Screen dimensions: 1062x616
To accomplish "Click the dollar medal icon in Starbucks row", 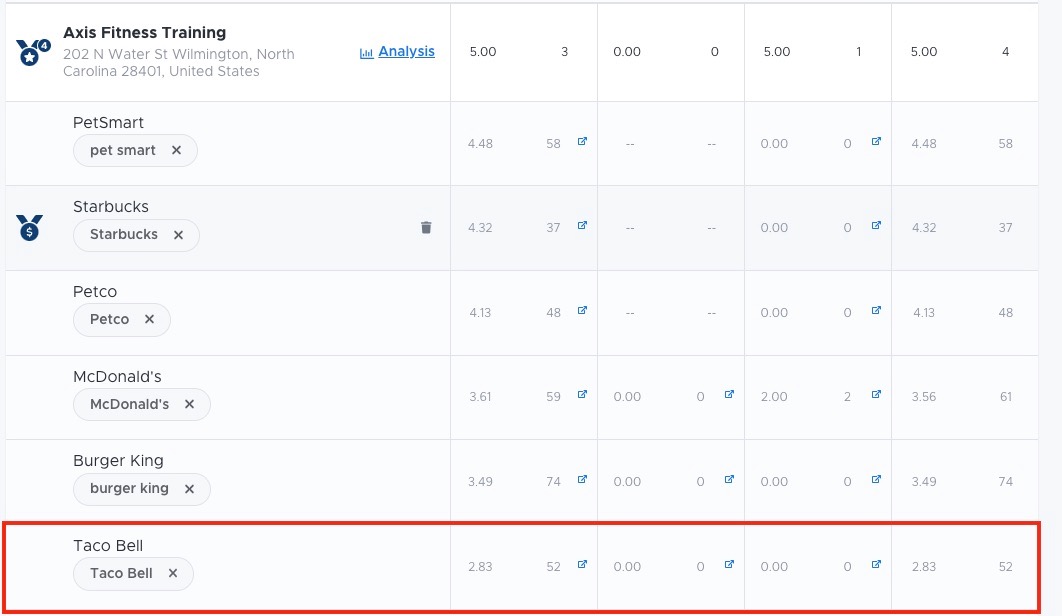I will [x=29, y=228].
